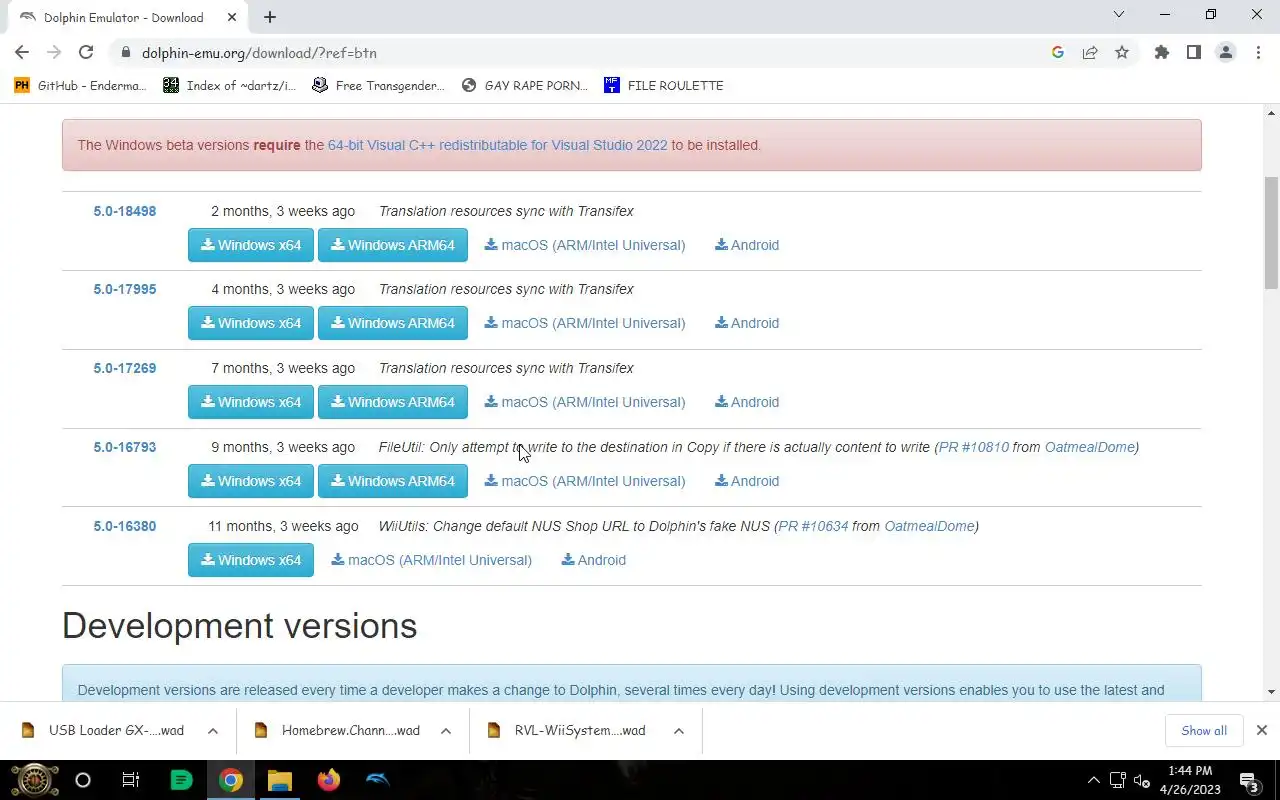Expand USB Loader GX wad download options
The image size is (1280, 800).
coord(213,731)
